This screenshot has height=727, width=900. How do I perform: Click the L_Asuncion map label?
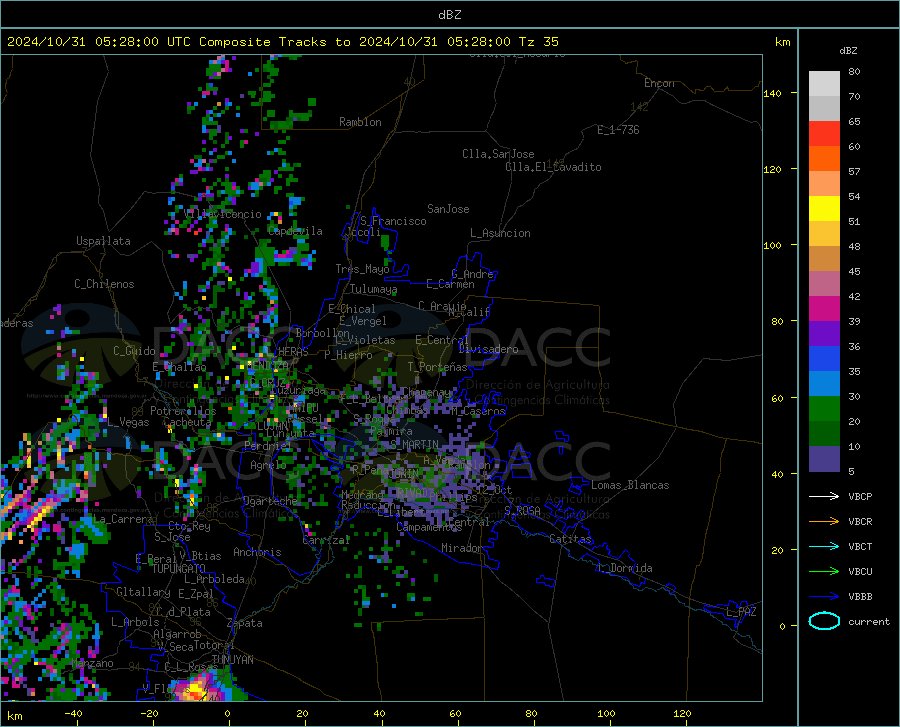click(x=500, y=233)
